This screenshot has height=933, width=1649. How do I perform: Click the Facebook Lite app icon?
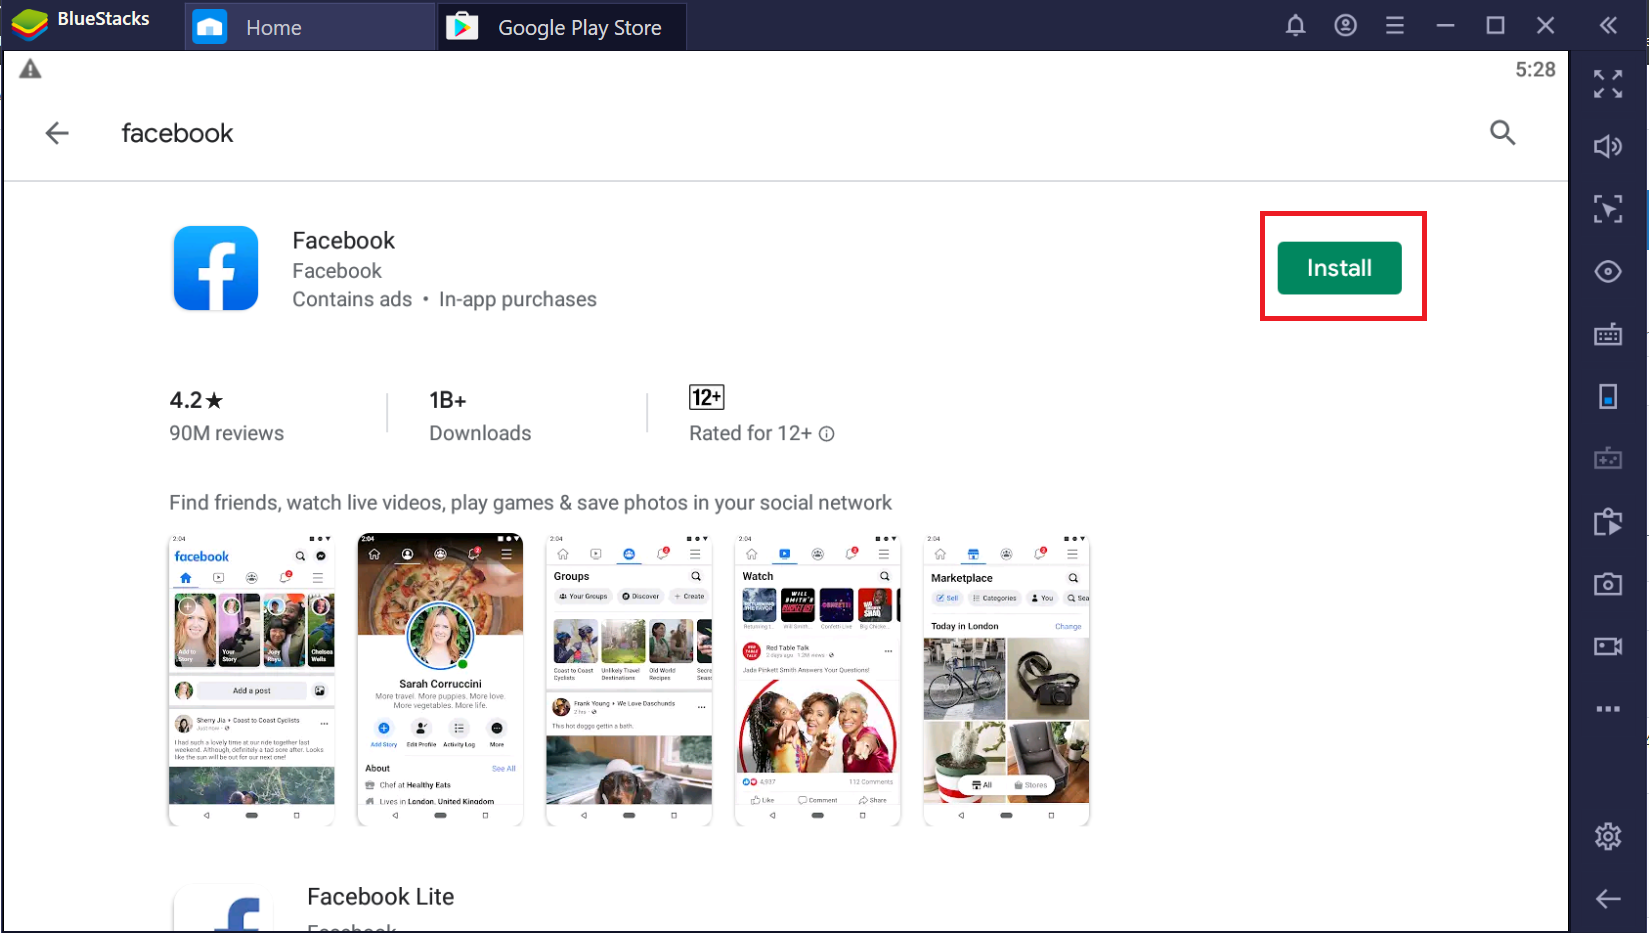[224, 908]
